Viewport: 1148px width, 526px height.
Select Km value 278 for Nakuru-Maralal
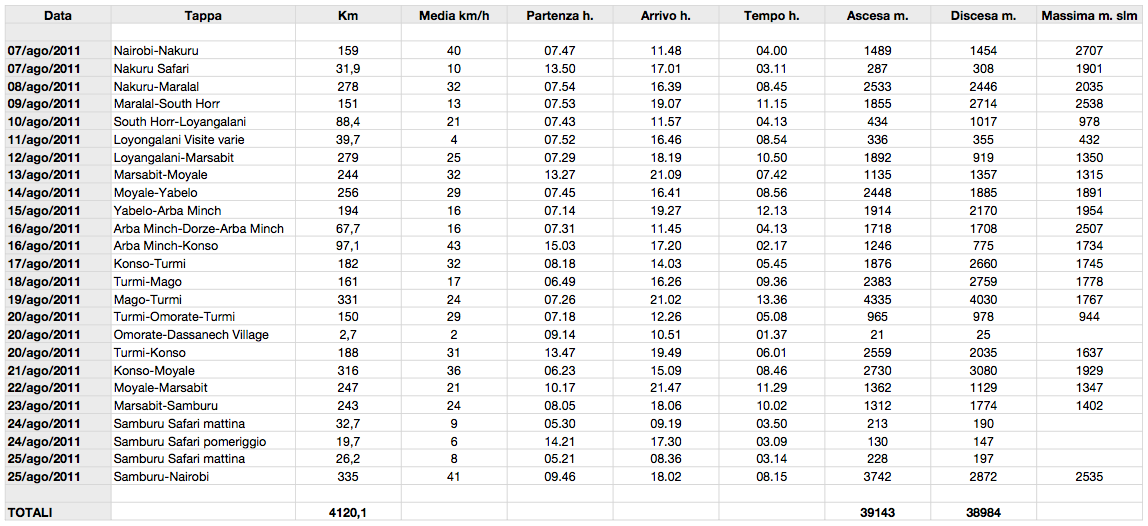tap(348, 86)
